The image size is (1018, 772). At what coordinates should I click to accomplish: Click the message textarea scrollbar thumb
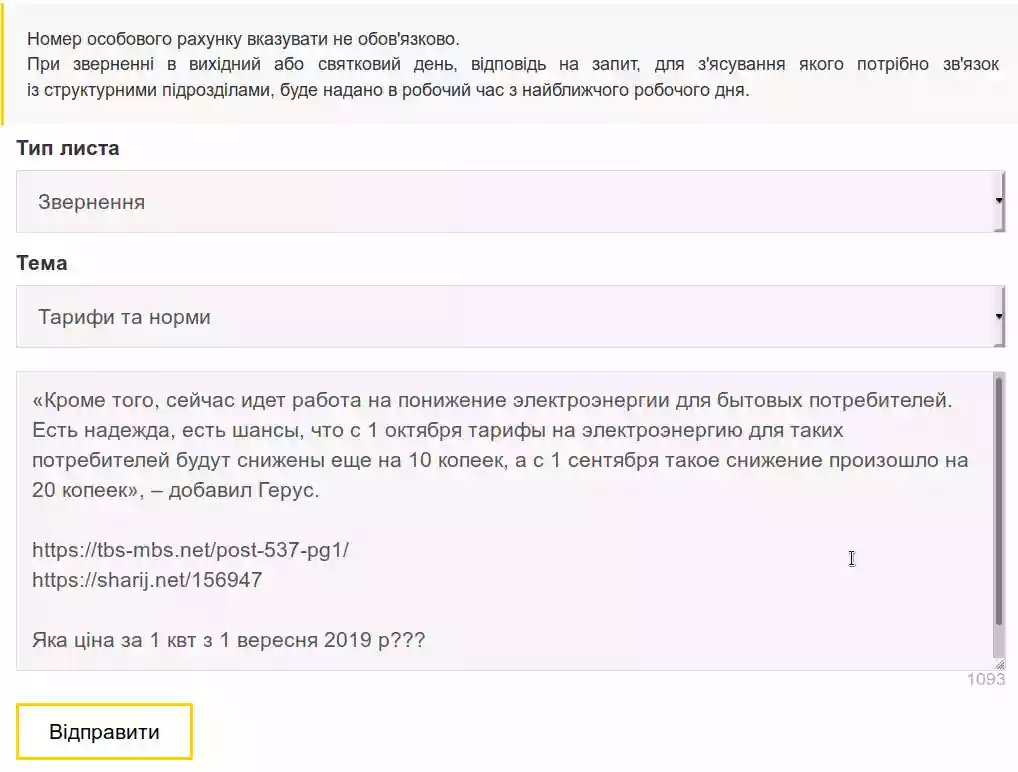tap(999, 503)
